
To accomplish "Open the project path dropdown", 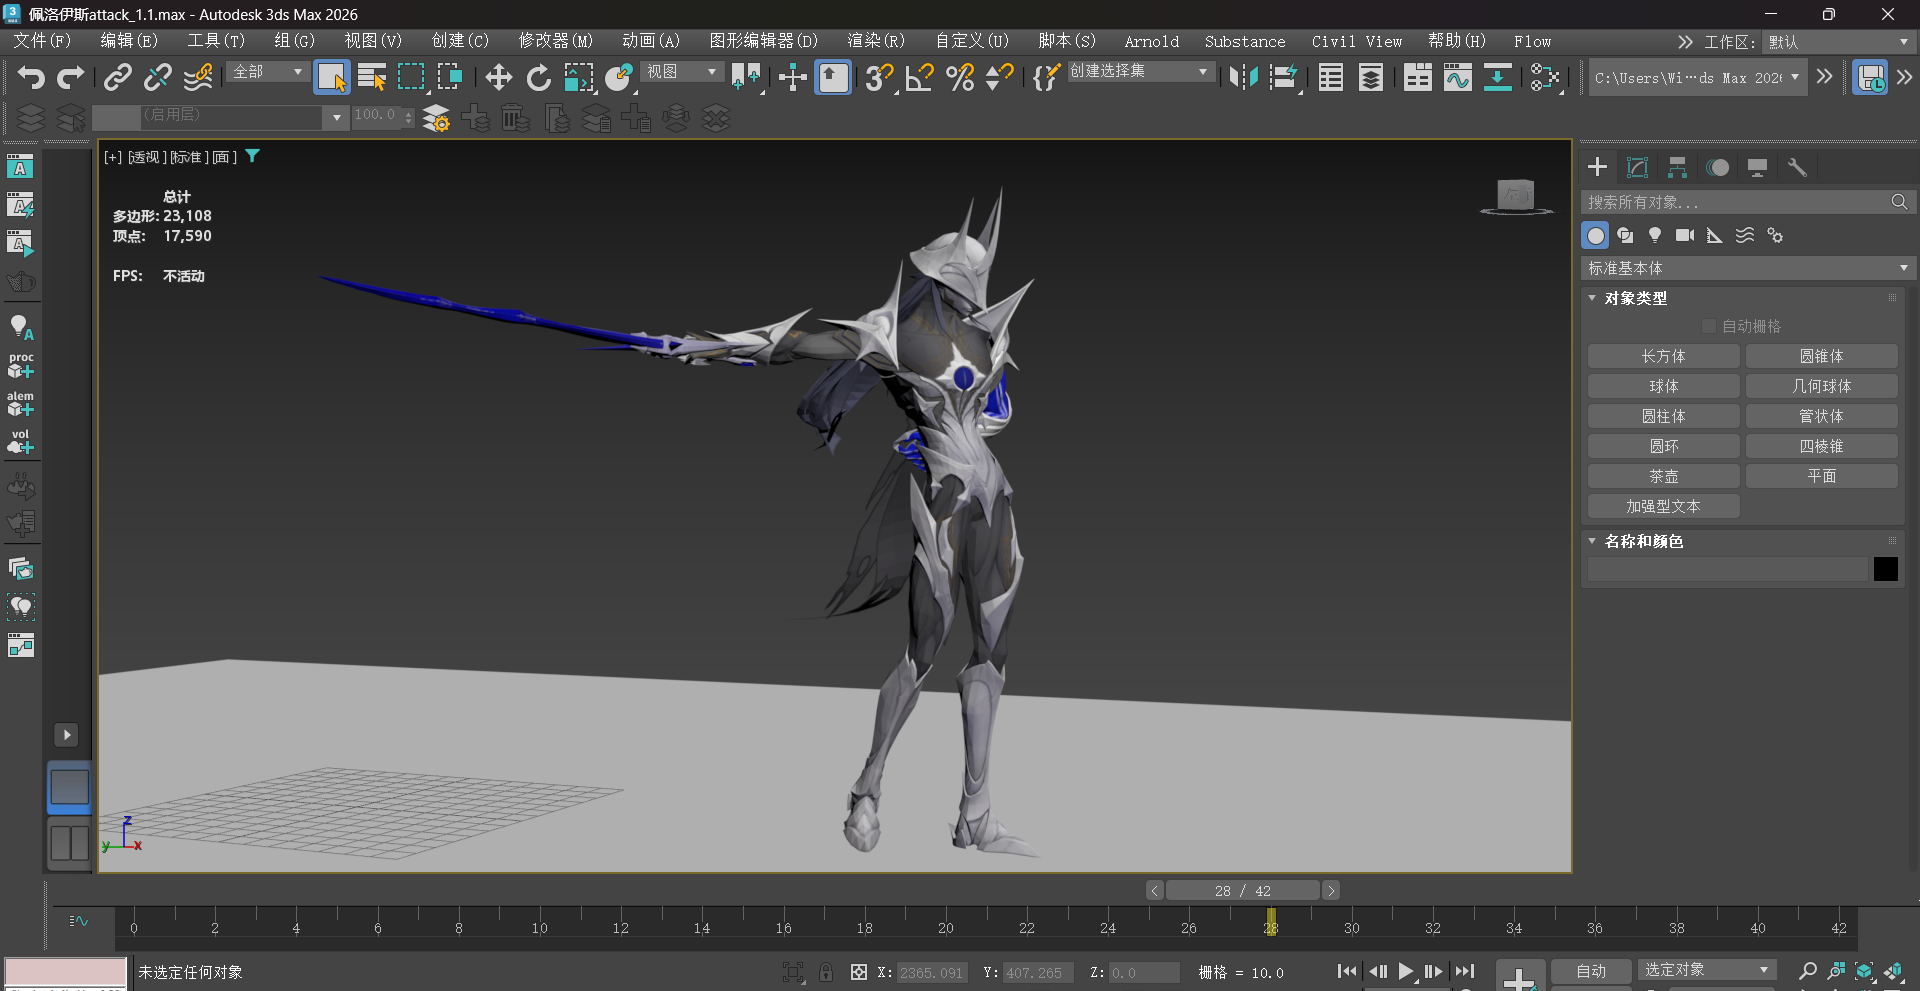I will point(1698,77).
